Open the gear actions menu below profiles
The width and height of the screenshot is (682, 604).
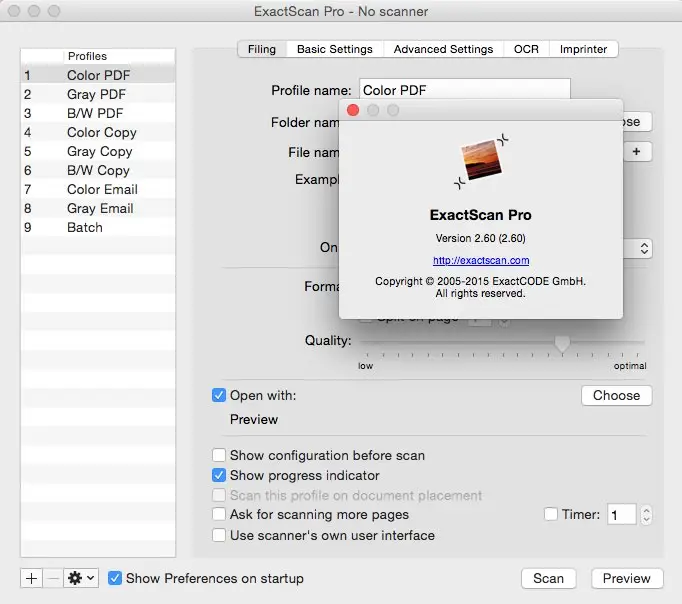[x=81, y=578]
